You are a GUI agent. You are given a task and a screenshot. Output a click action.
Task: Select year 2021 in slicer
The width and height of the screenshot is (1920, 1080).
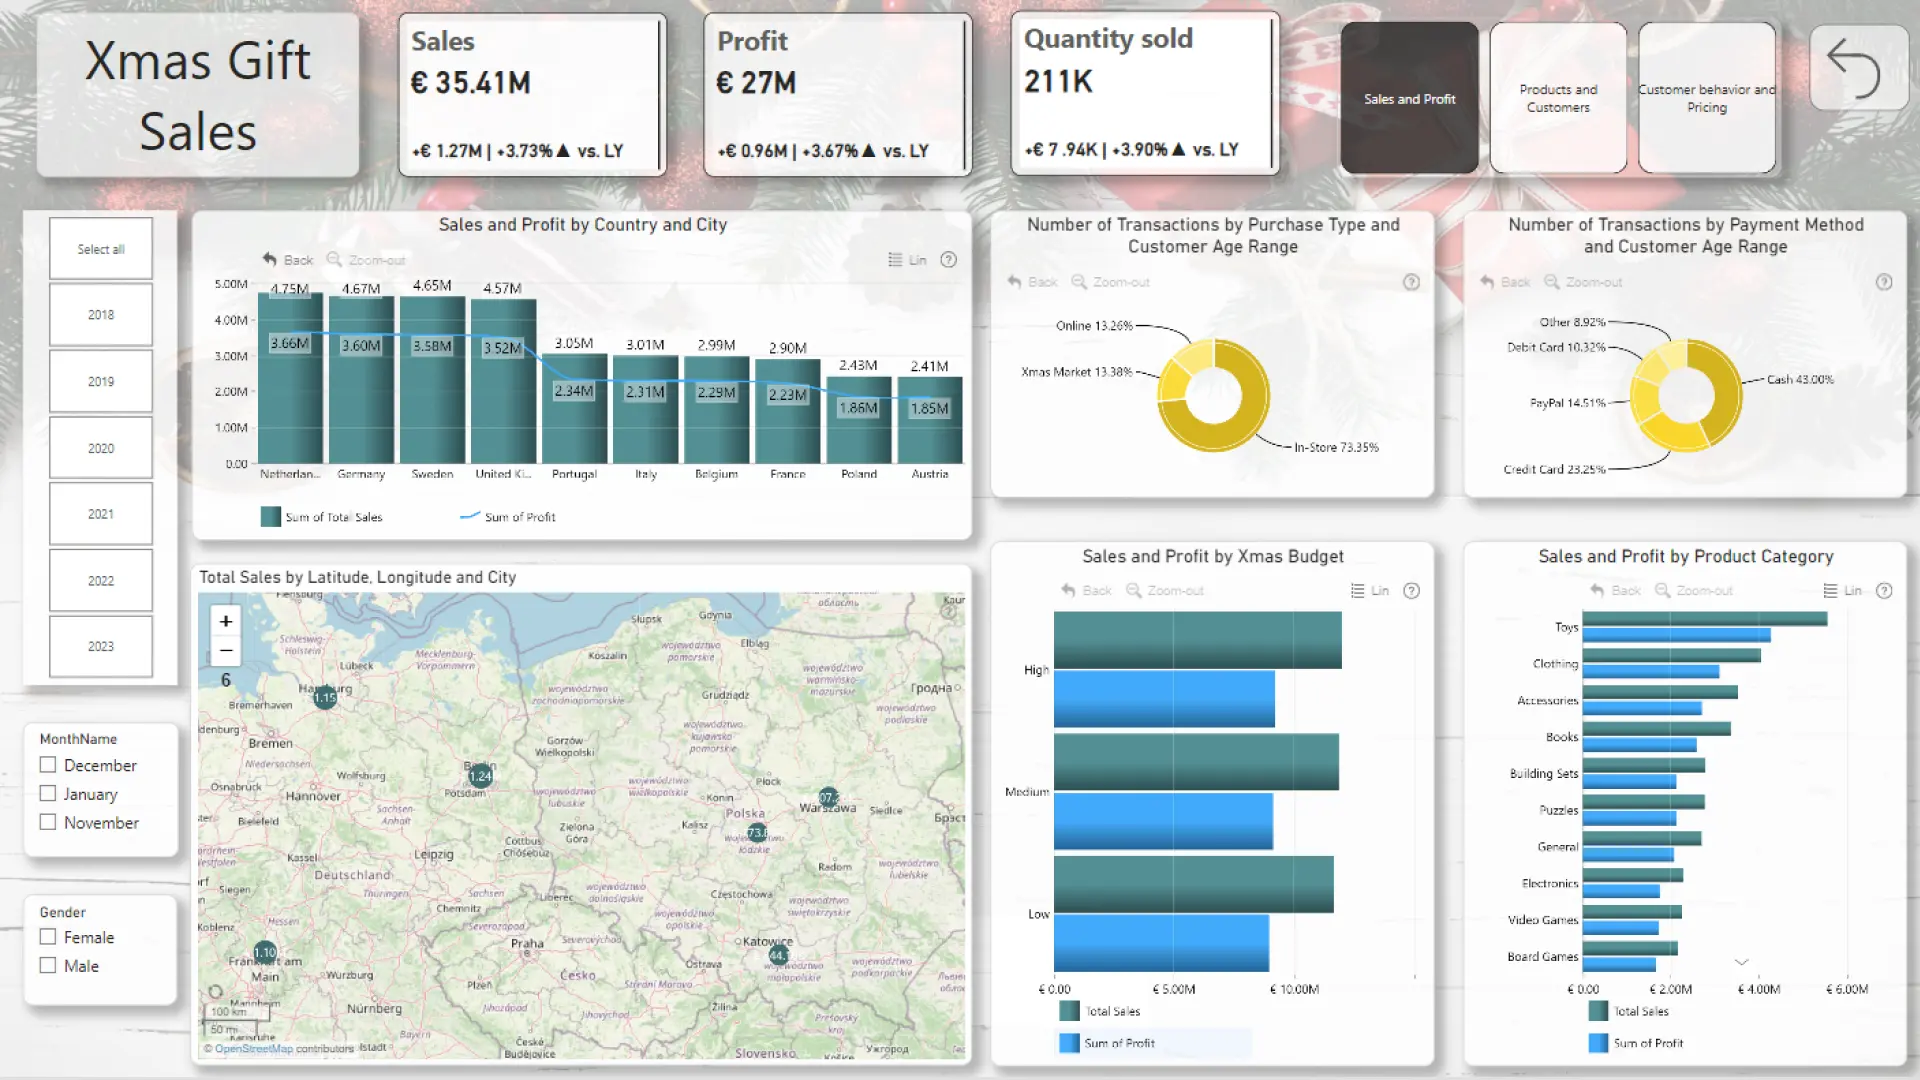coord(101,514)
